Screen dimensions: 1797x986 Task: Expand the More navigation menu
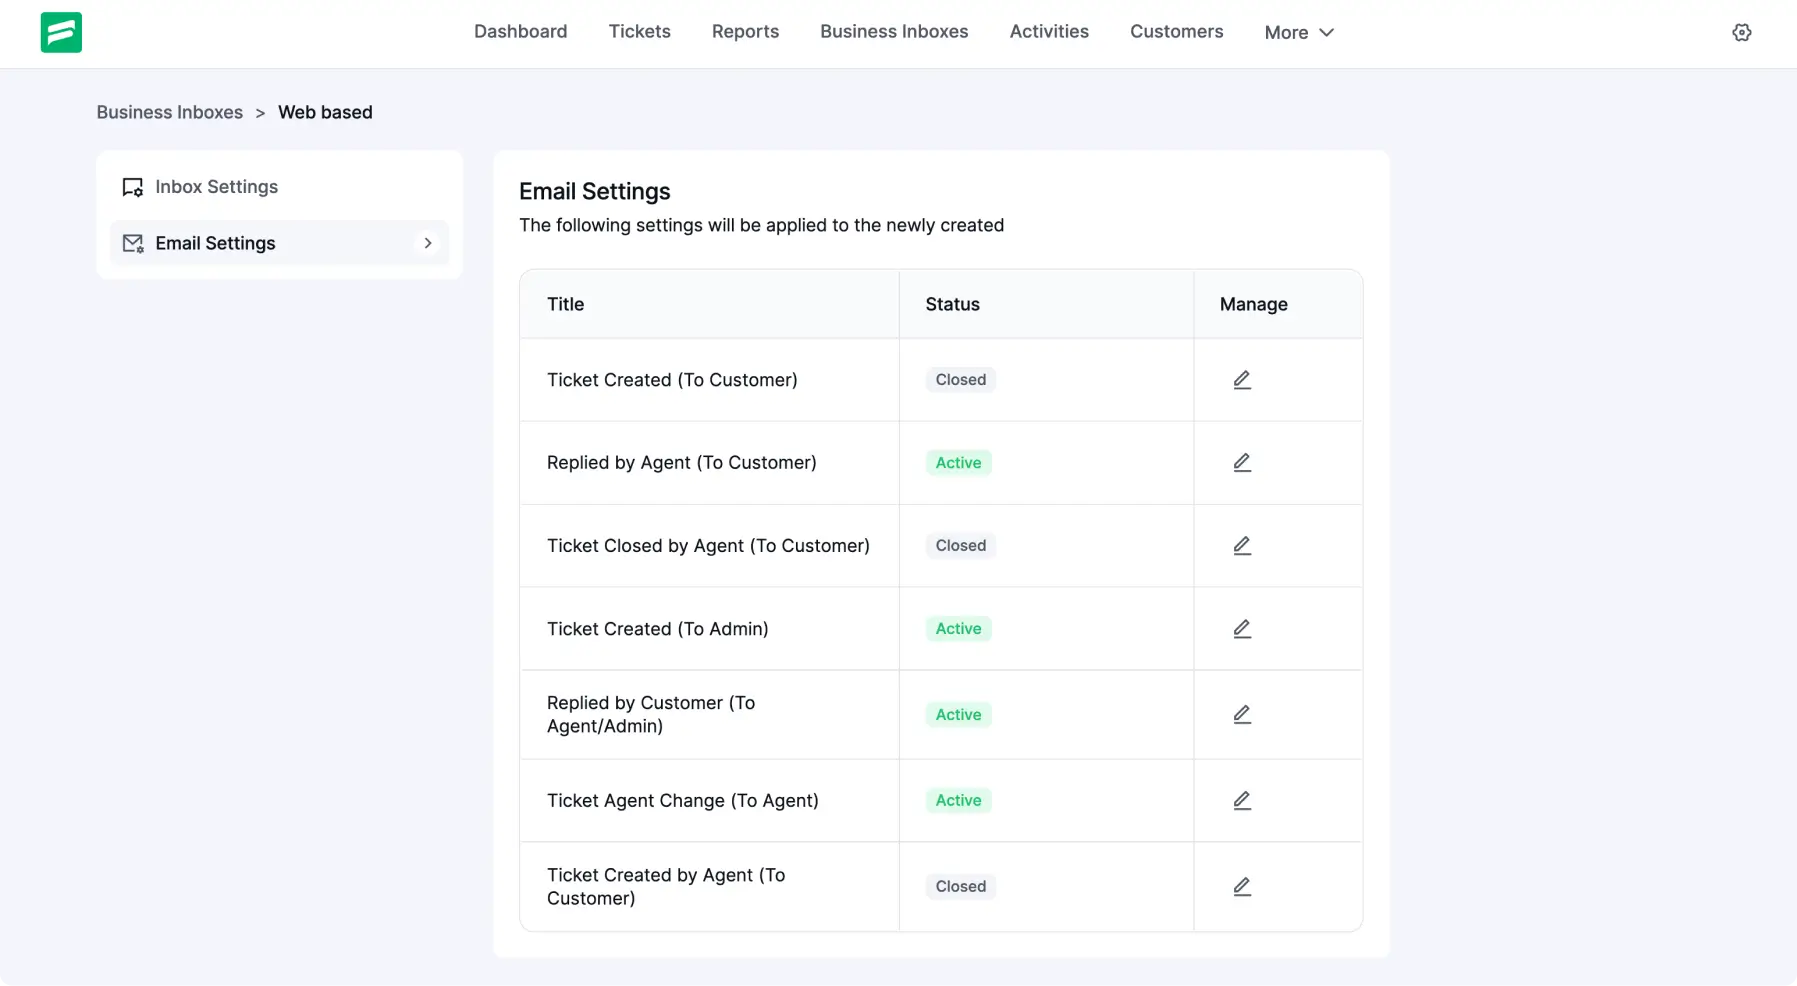point(1298,32)
